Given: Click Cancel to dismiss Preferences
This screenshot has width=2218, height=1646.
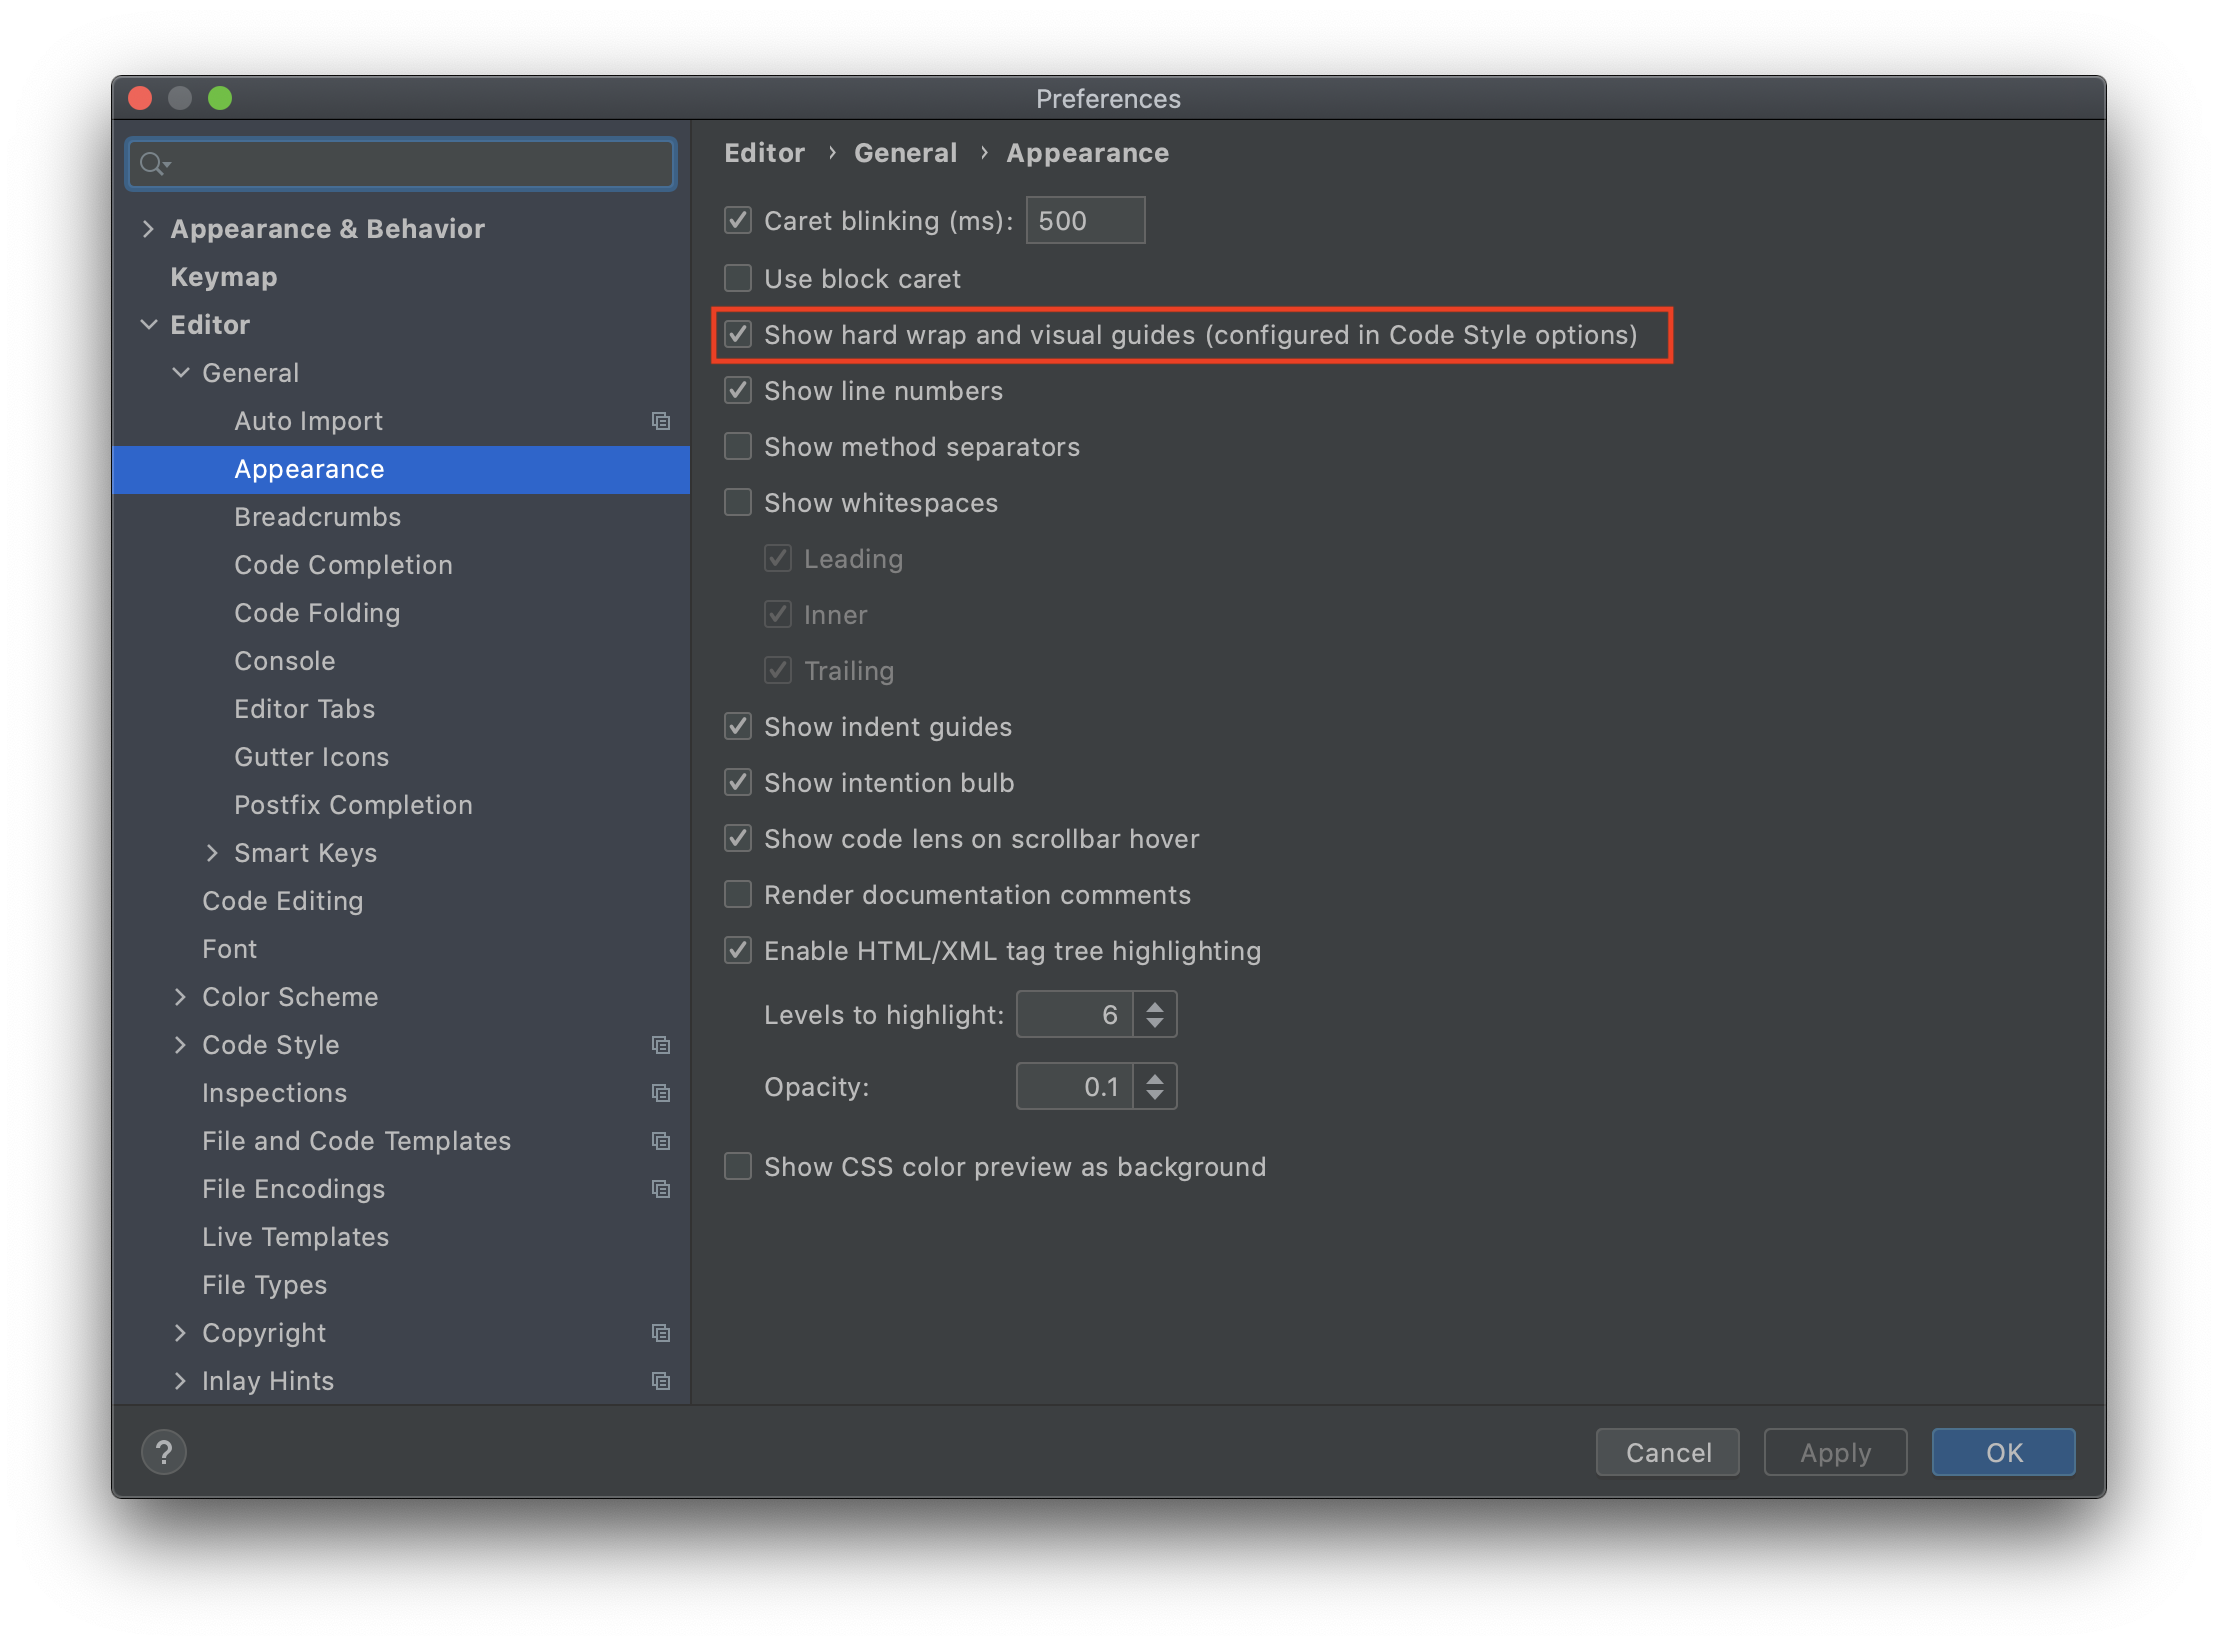Looking at the screenshot, I should pyautogui.click(x=1667, y=1452).
